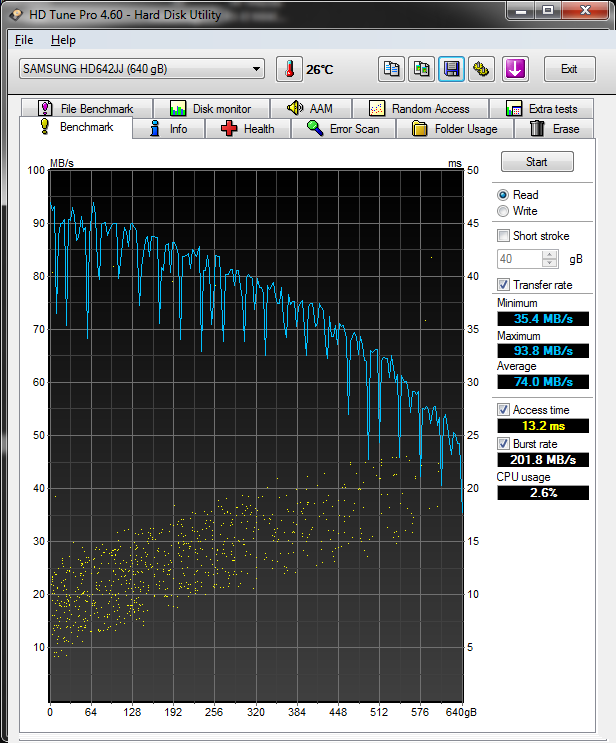
Task: Click the Maximum 93.8 MB/s value
Action: coord(543,351)
